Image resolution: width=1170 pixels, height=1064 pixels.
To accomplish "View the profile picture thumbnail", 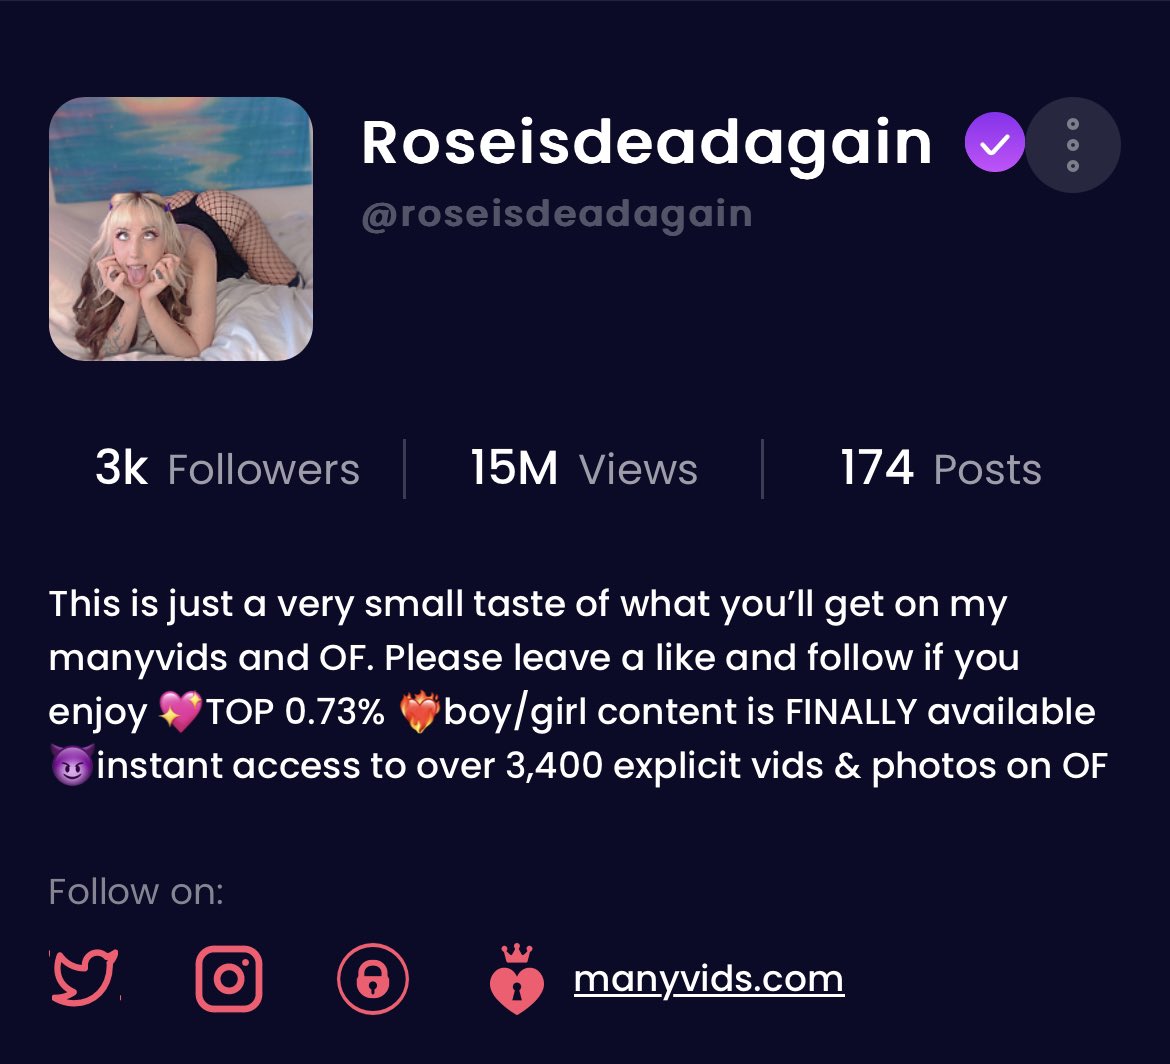I will 181,229.
